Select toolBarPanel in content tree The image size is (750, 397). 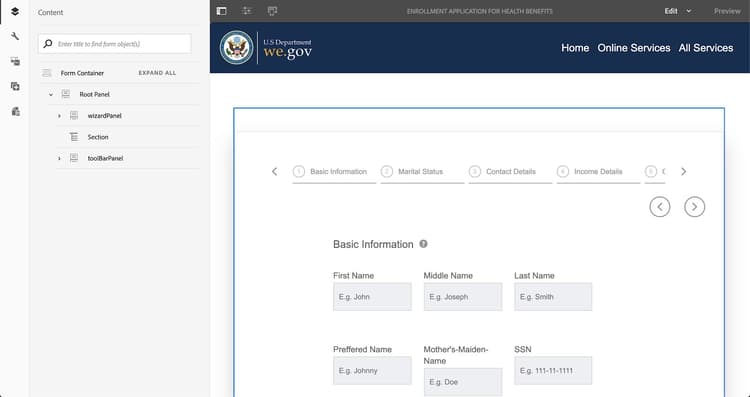pyautogui.click(x=105, y=158)
